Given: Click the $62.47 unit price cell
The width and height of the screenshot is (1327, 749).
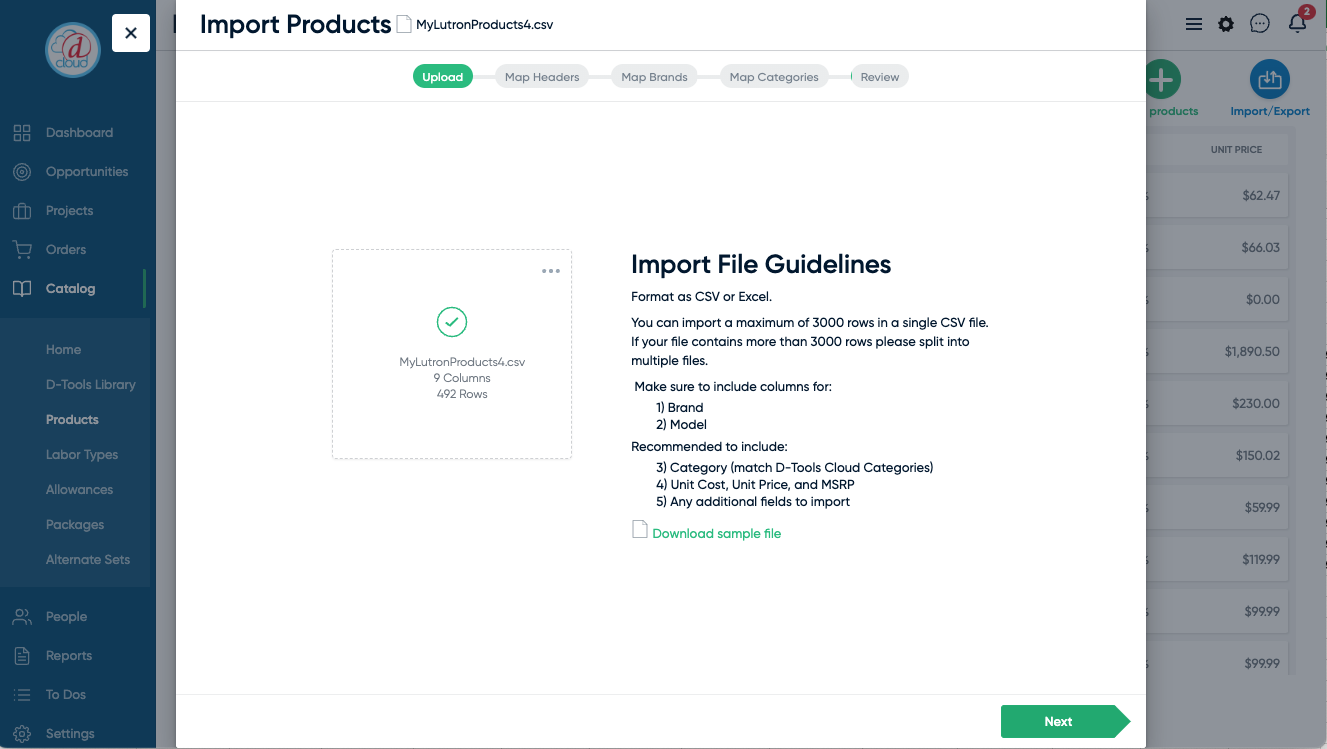Looking at the screenshot, I should pyautogui.click(x=1261, y=195).
